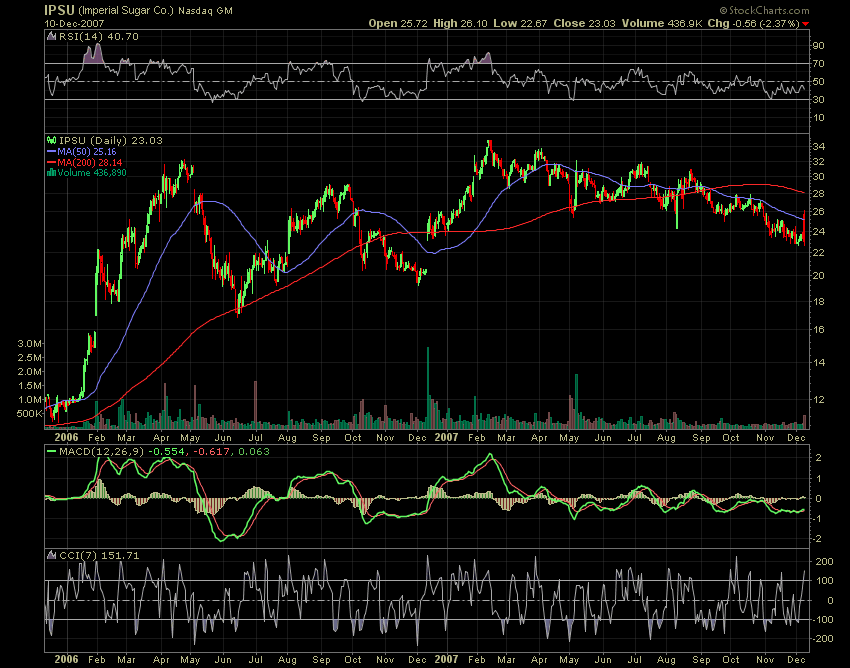Screen dimensions: 850x668
Task: Click the 2007 label on the price chart date axis
Action: [446, 437]
